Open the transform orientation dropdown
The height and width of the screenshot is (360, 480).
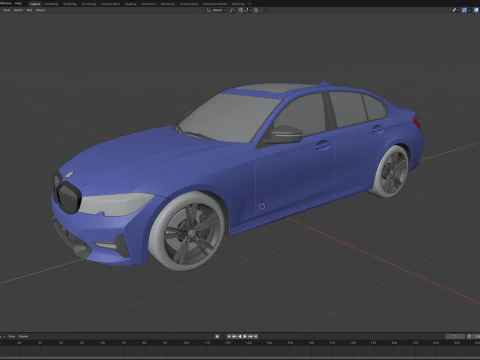click(x=217, y=10)
